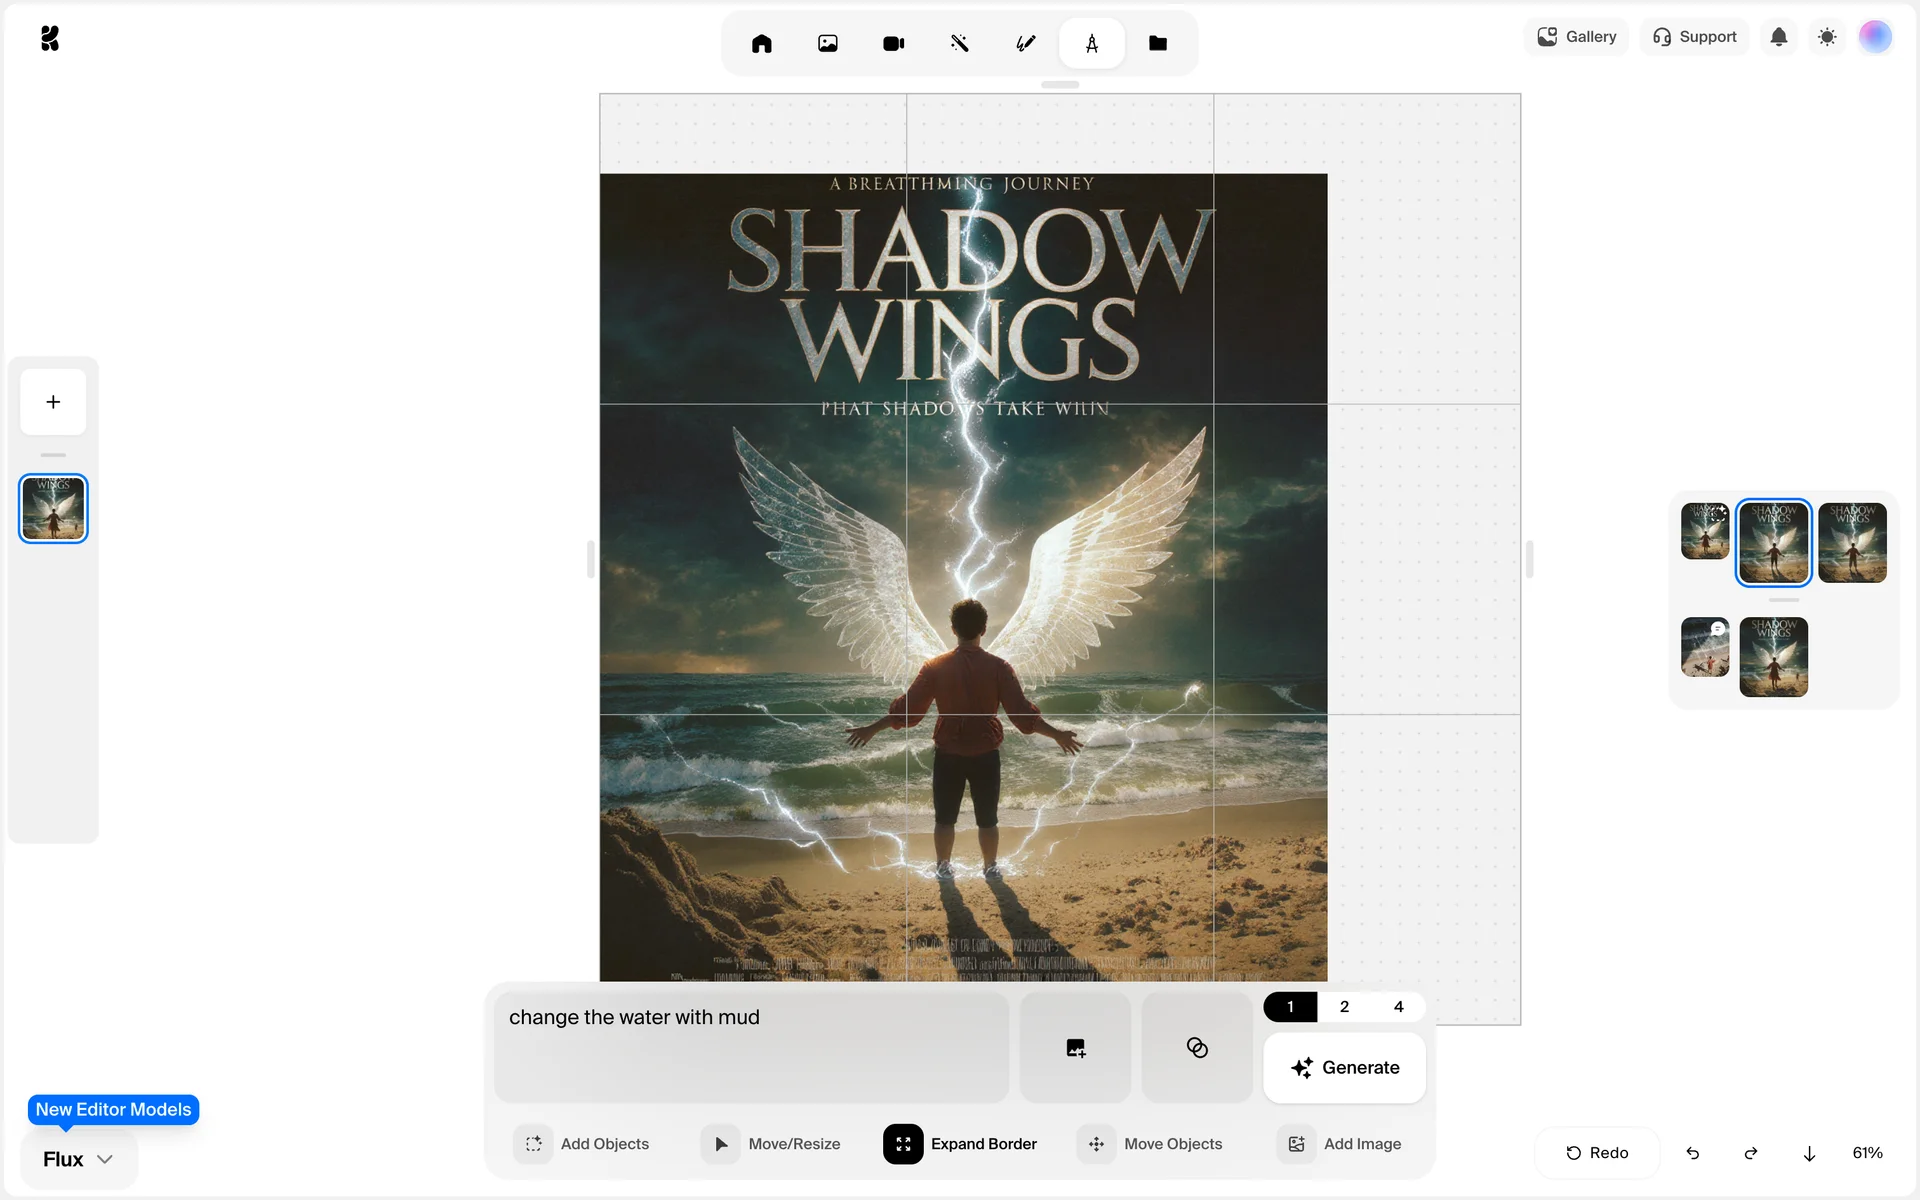This screenshot has width=1920, height=1200.
Task: Click the add reference image icon
Action: [1075, 1047]
